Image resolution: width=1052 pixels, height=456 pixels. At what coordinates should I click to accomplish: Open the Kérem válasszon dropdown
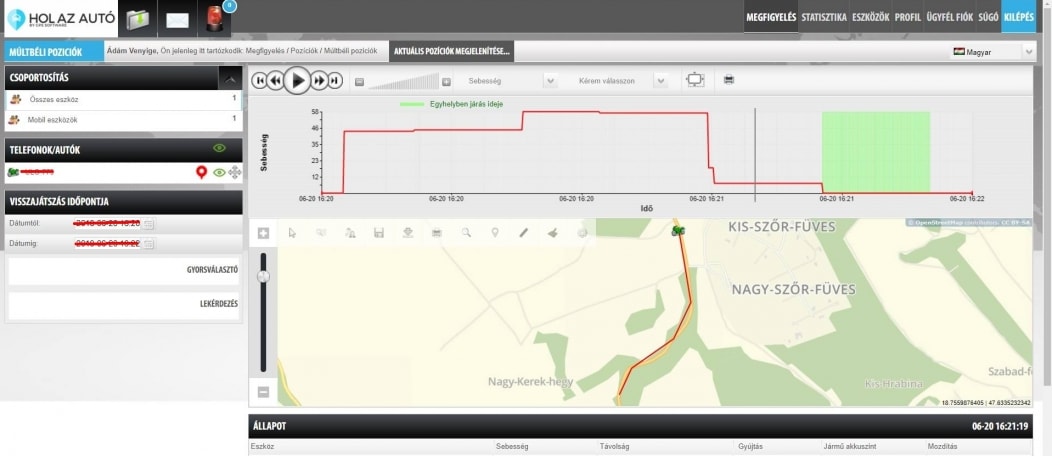click(660, 80)
